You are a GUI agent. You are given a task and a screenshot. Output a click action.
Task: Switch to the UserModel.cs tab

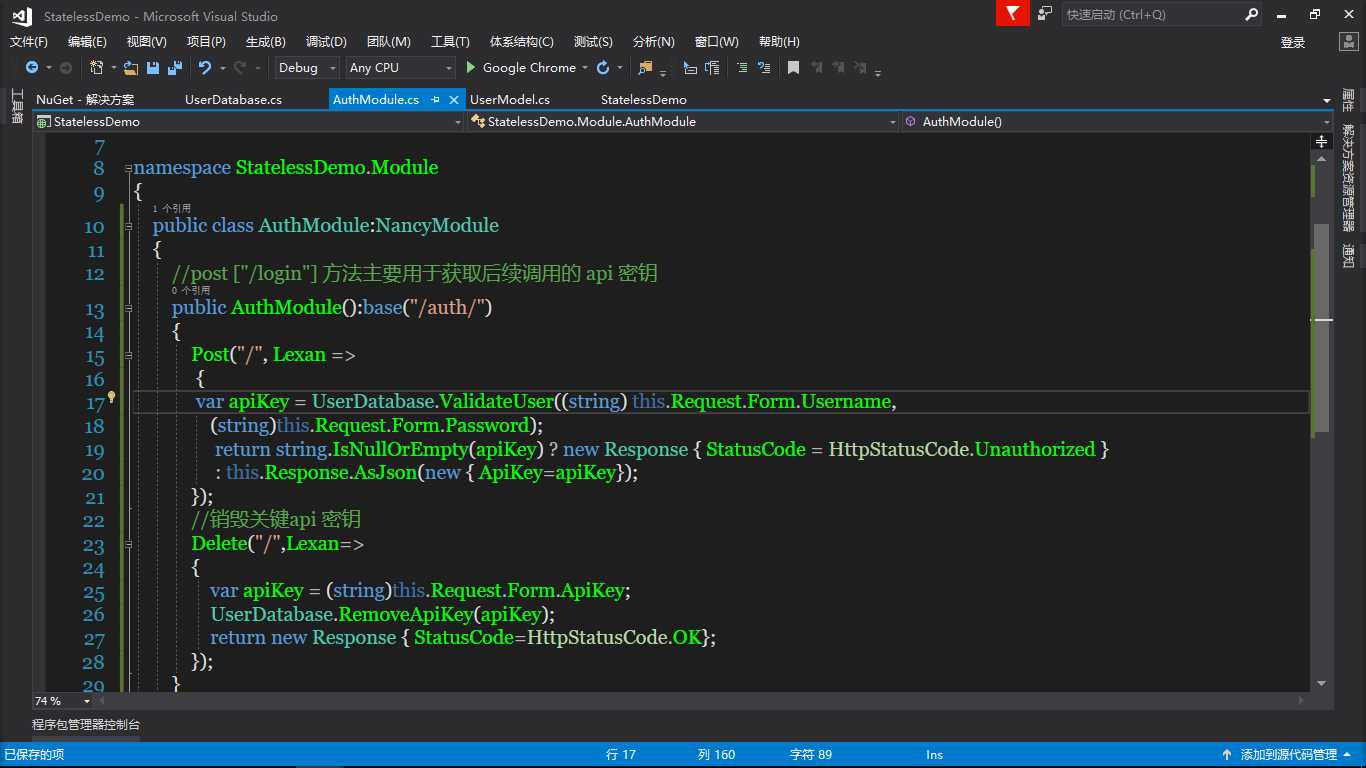pyautogui.click(x=510, y=100)
